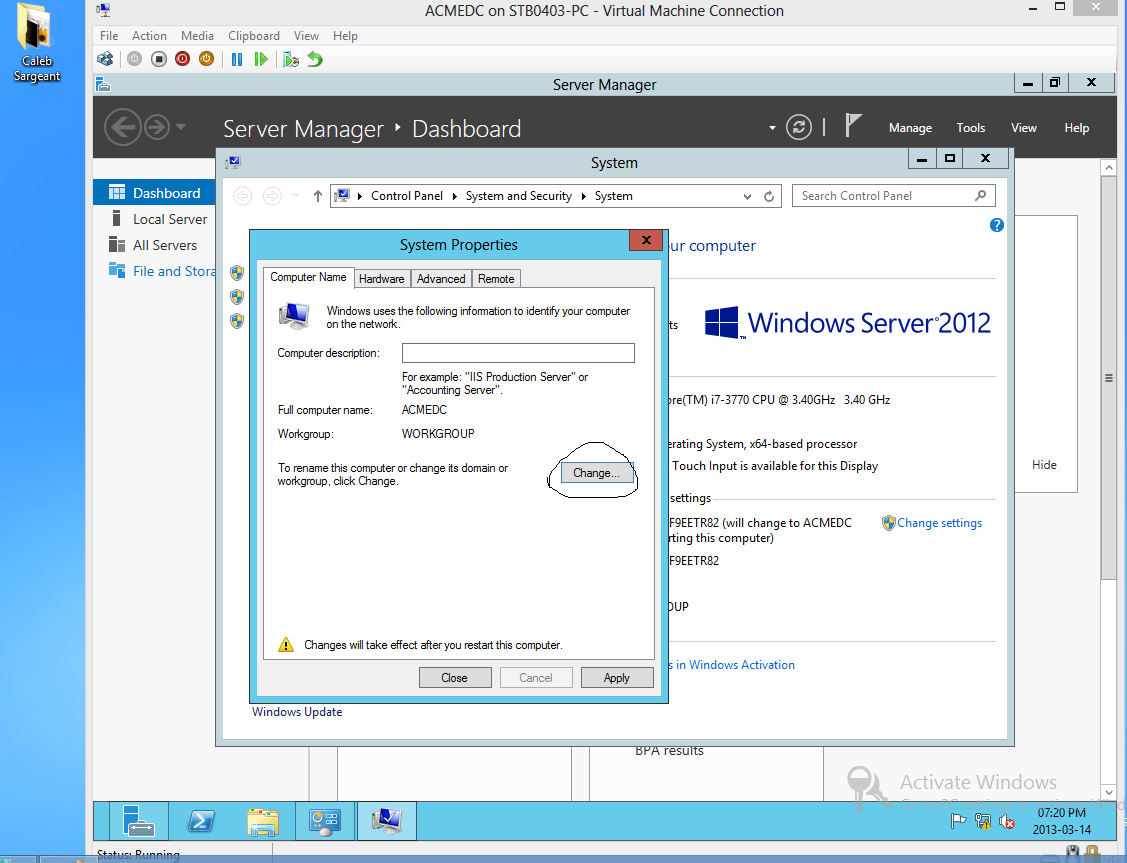Click Server Manager refresh icon

[x=799, y=127]
